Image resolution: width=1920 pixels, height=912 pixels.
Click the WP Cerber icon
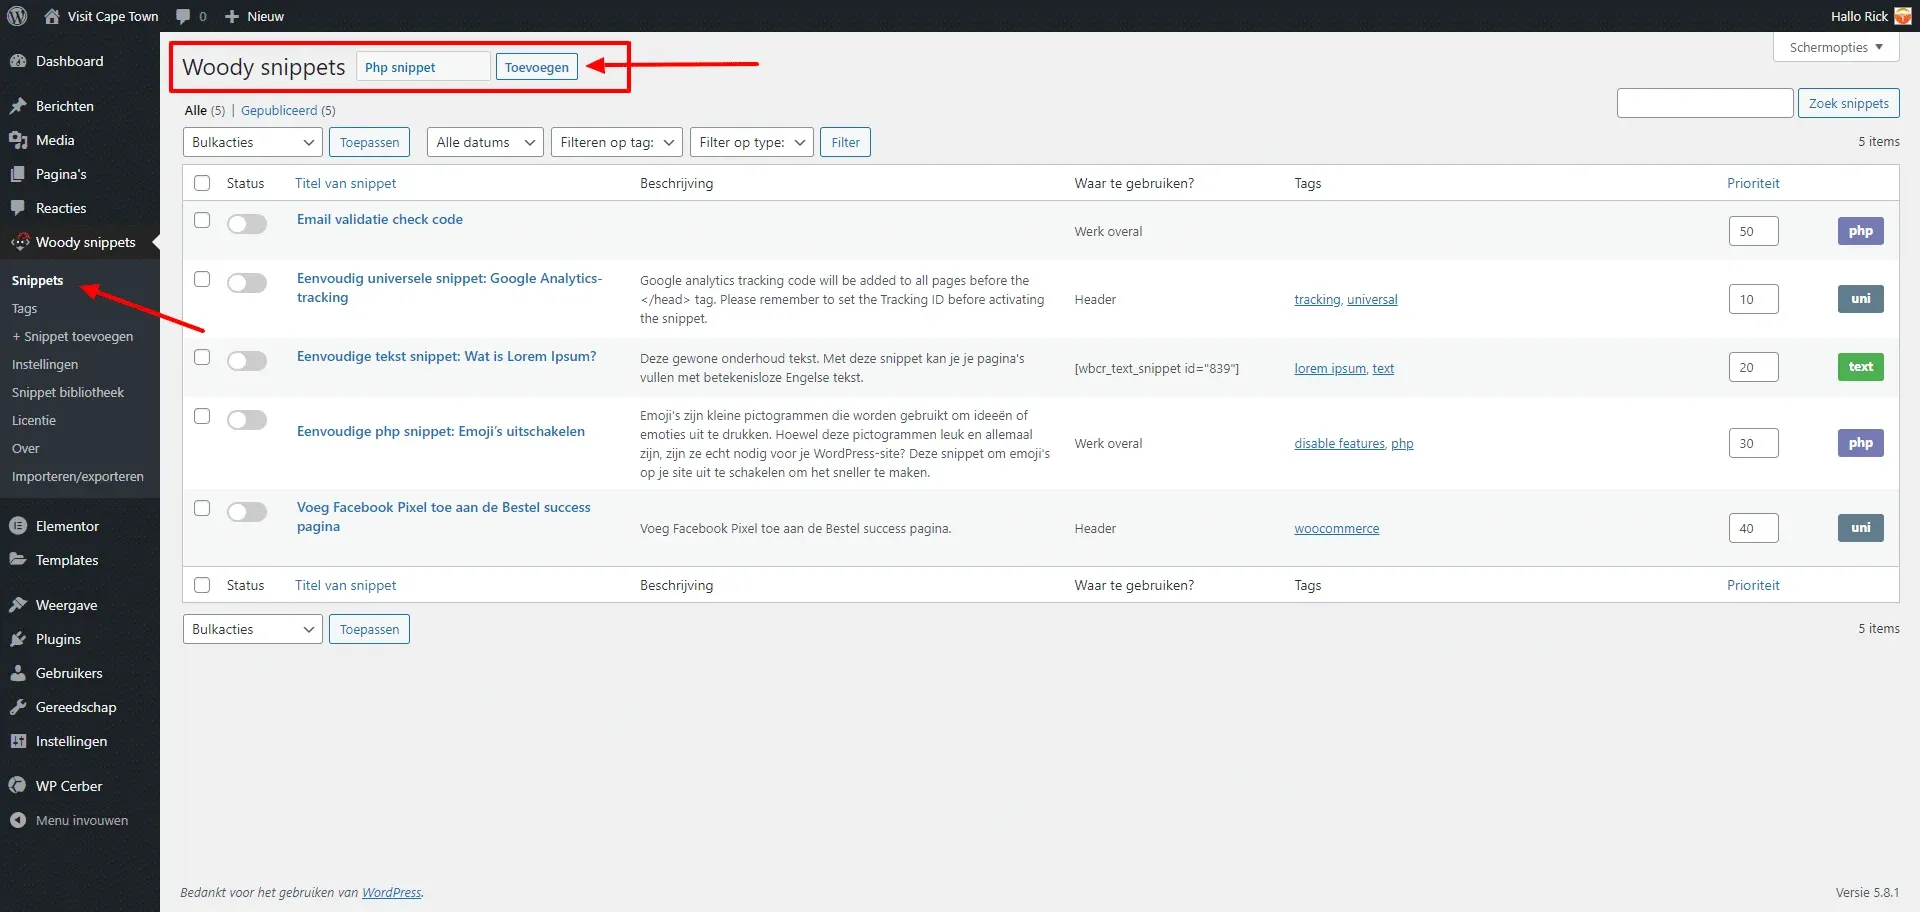[18, 786]
